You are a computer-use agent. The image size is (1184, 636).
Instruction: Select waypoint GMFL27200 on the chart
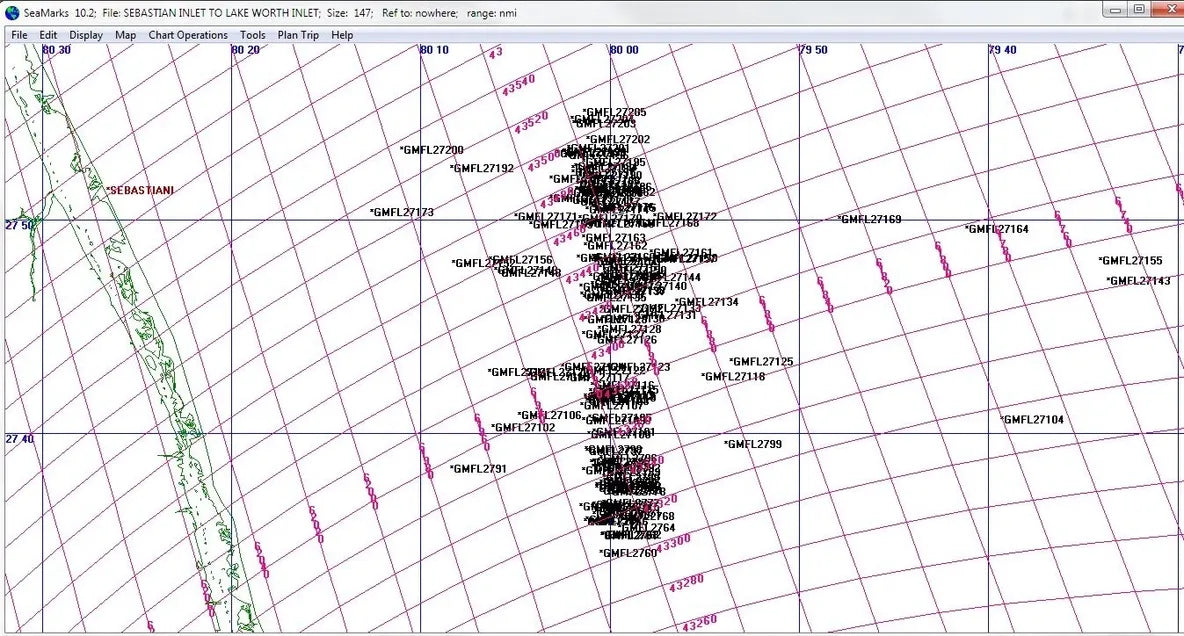tap(432, 150)
